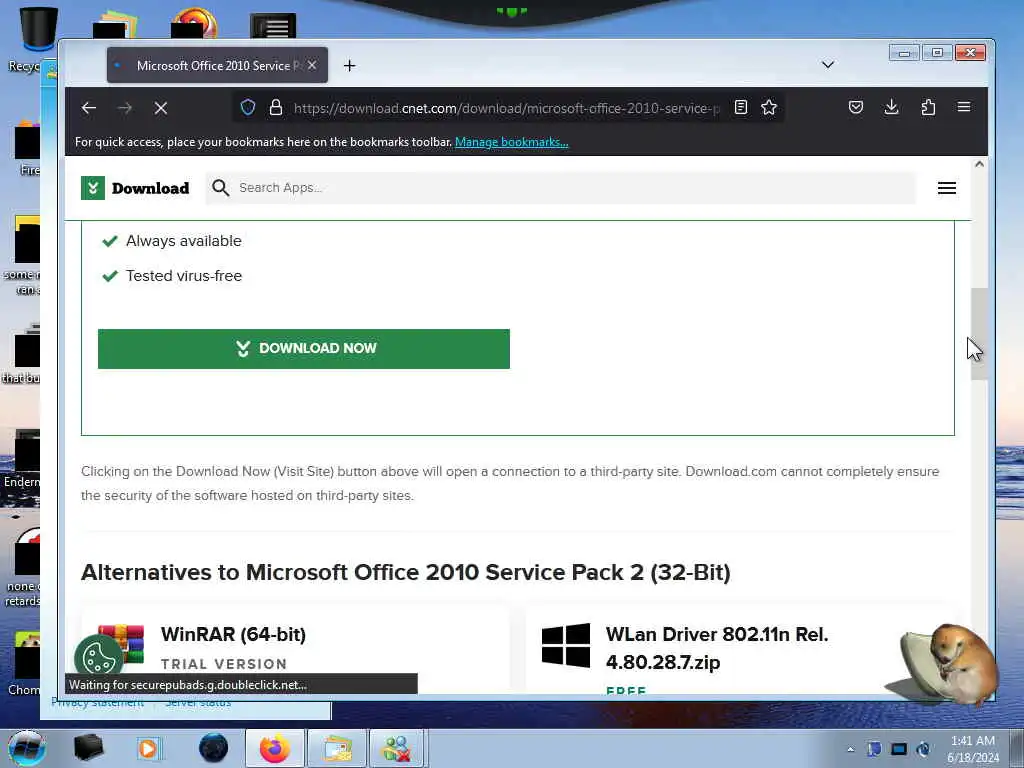Close the Microsoft Office 2010 Service tab
1024x768 pixels.
click(x=312, y=65)
